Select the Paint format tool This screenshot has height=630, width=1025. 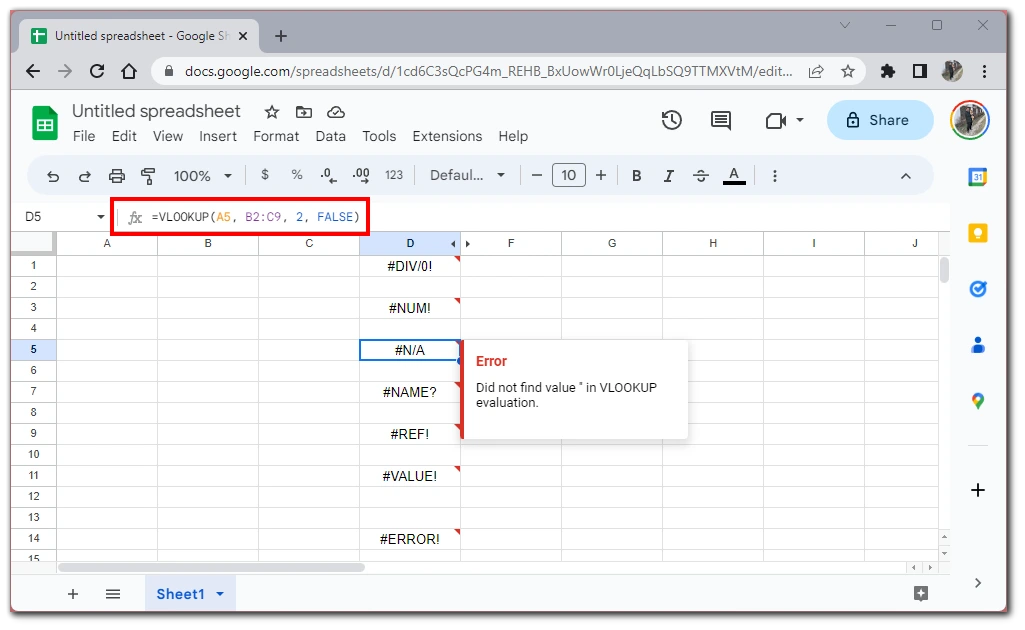coord(149,176)
